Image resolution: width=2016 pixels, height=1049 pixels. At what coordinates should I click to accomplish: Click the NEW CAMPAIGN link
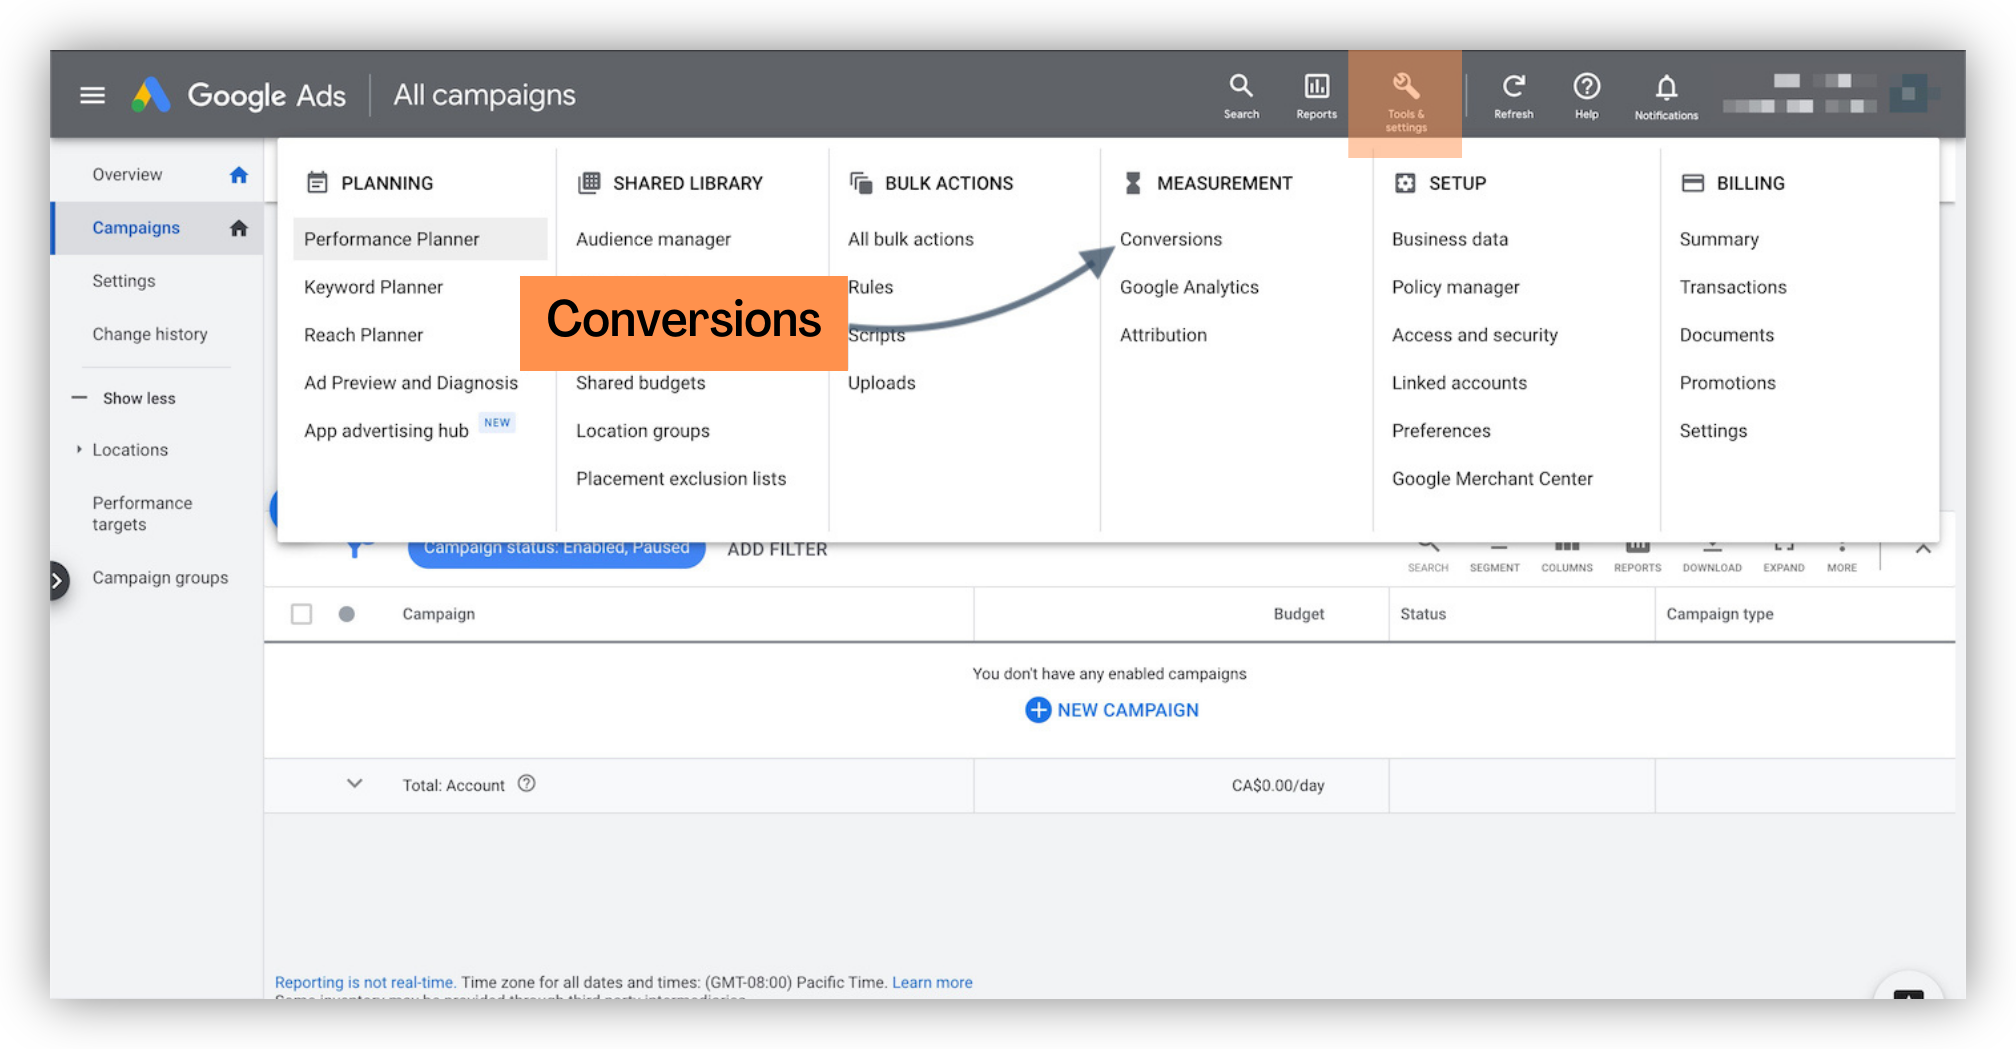[1127, 710]
